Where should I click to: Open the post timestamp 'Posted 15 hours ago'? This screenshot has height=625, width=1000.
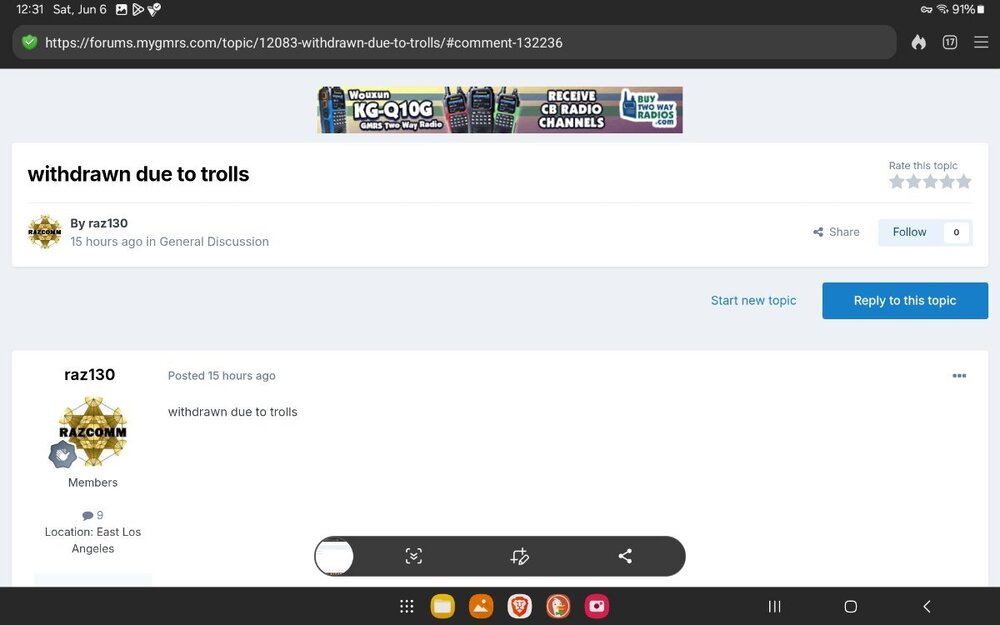[x=221, y=376]
